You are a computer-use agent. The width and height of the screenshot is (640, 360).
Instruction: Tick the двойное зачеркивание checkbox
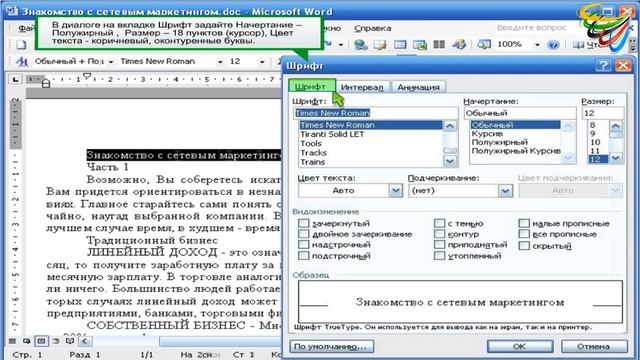[303, 234]
